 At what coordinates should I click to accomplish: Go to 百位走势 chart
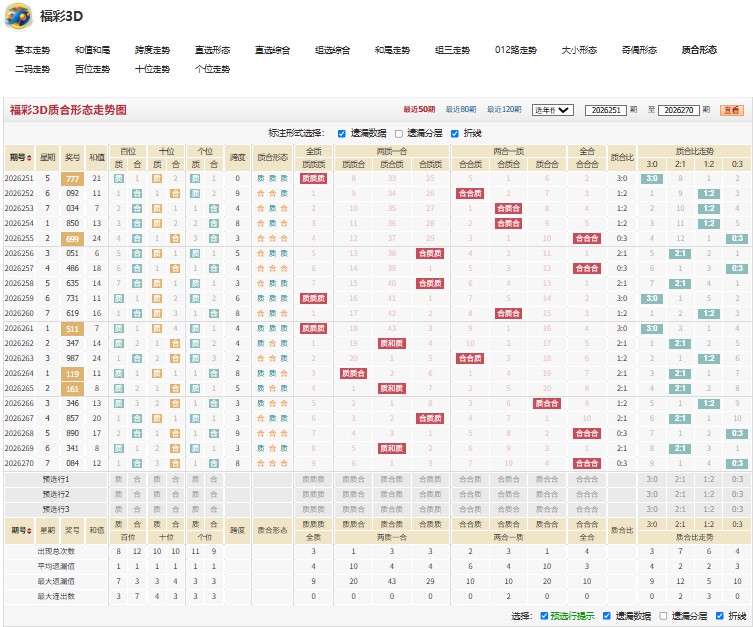coord(92,69)
